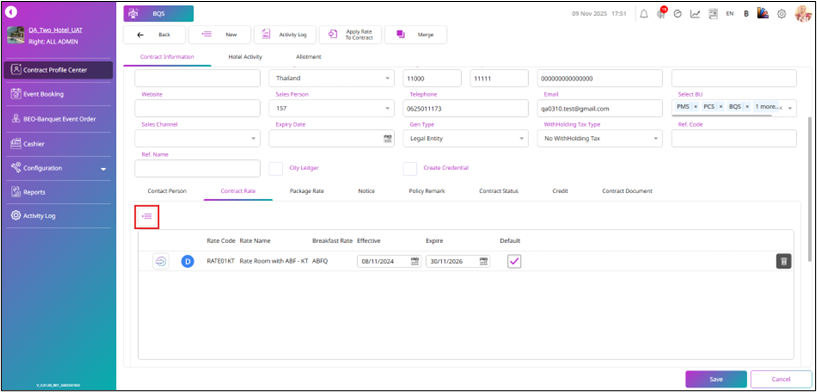Click the news board icon in header
The height and width of the screenshot is (392, 817).
[713, 14]
